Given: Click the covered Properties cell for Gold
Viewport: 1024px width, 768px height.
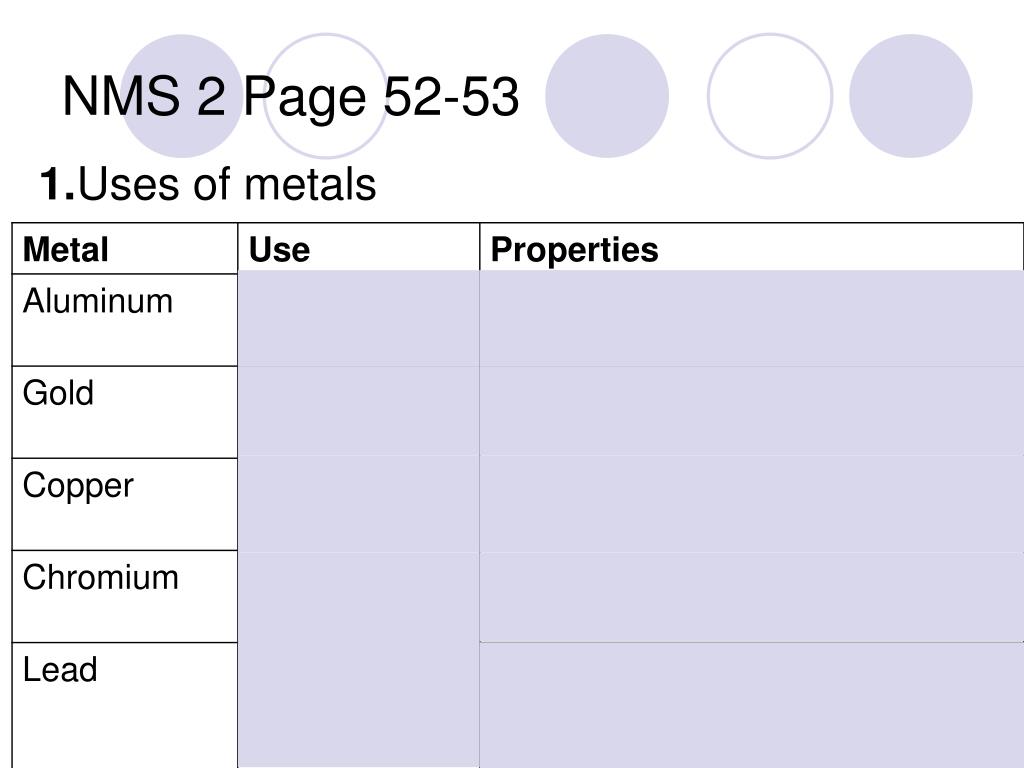Looking at the screenshot, I should 752,411.
